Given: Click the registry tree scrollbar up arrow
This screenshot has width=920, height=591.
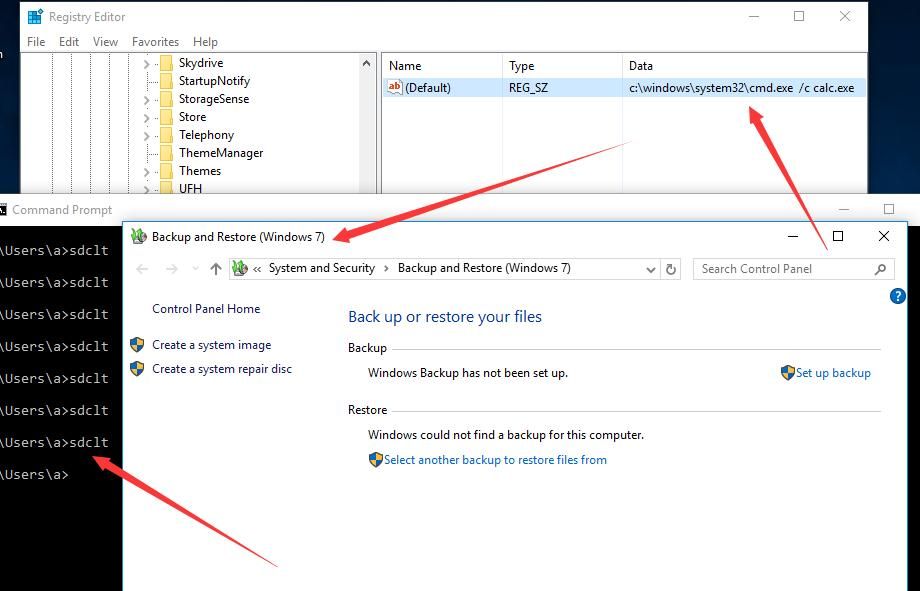Looking at the screenshot, I should click(367, 63).
